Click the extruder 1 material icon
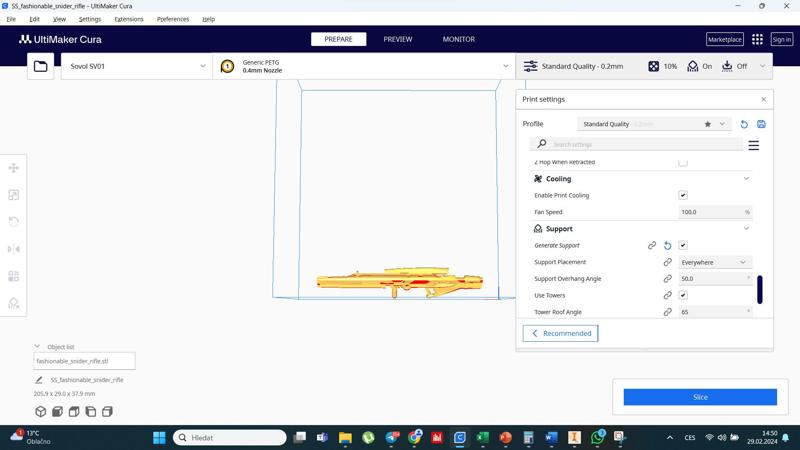 (228, 66)
